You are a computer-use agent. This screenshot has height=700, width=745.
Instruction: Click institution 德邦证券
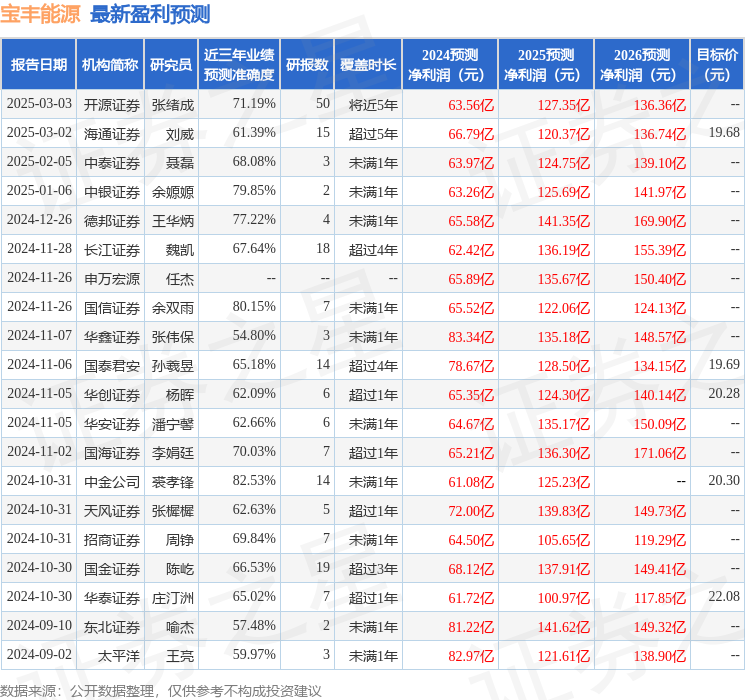(112, 221)
